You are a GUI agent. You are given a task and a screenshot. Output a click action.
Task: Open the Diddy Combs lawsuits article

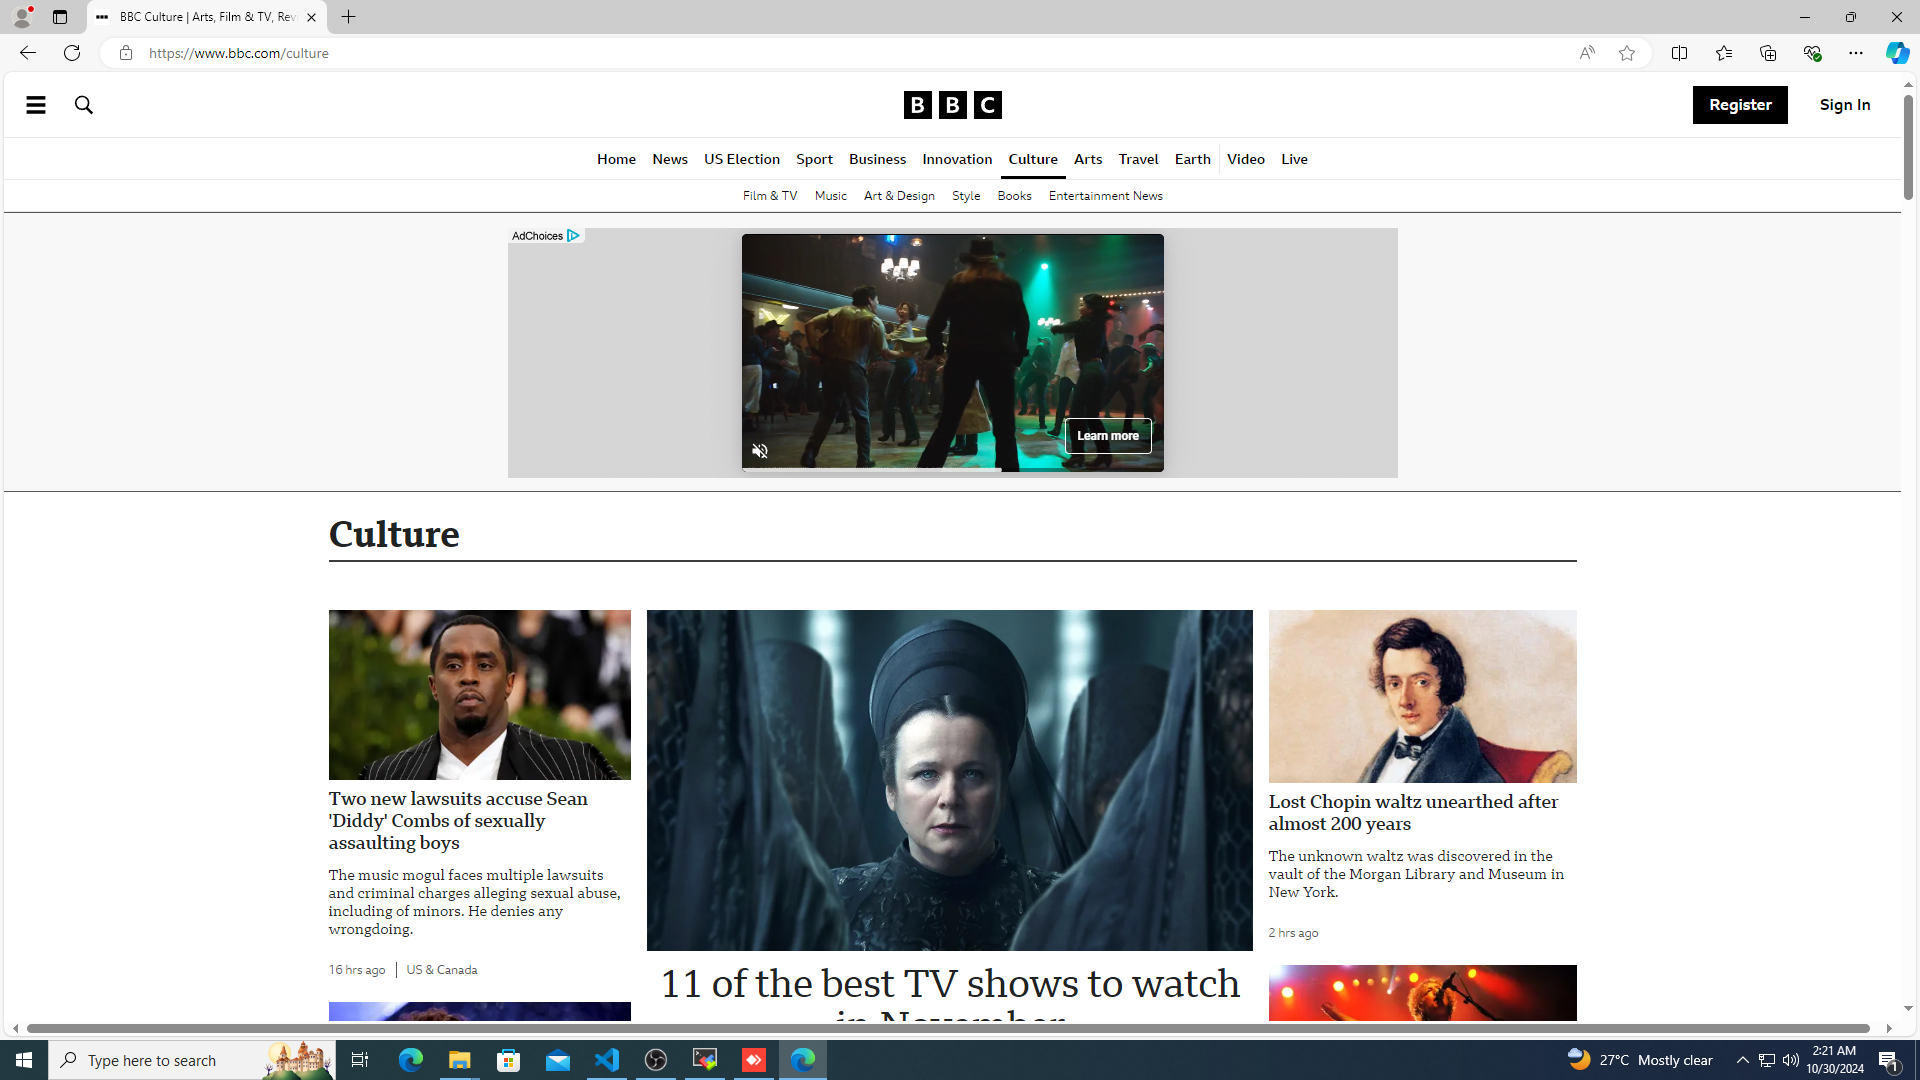(458, 821)
